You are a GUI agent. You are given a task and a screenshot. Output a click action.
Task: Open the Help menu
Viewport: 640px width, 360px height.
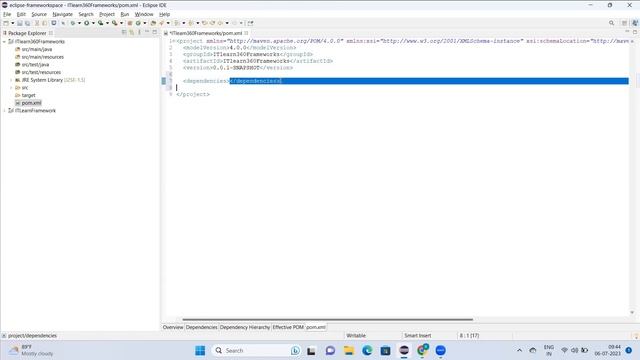[x=164, y=14]
